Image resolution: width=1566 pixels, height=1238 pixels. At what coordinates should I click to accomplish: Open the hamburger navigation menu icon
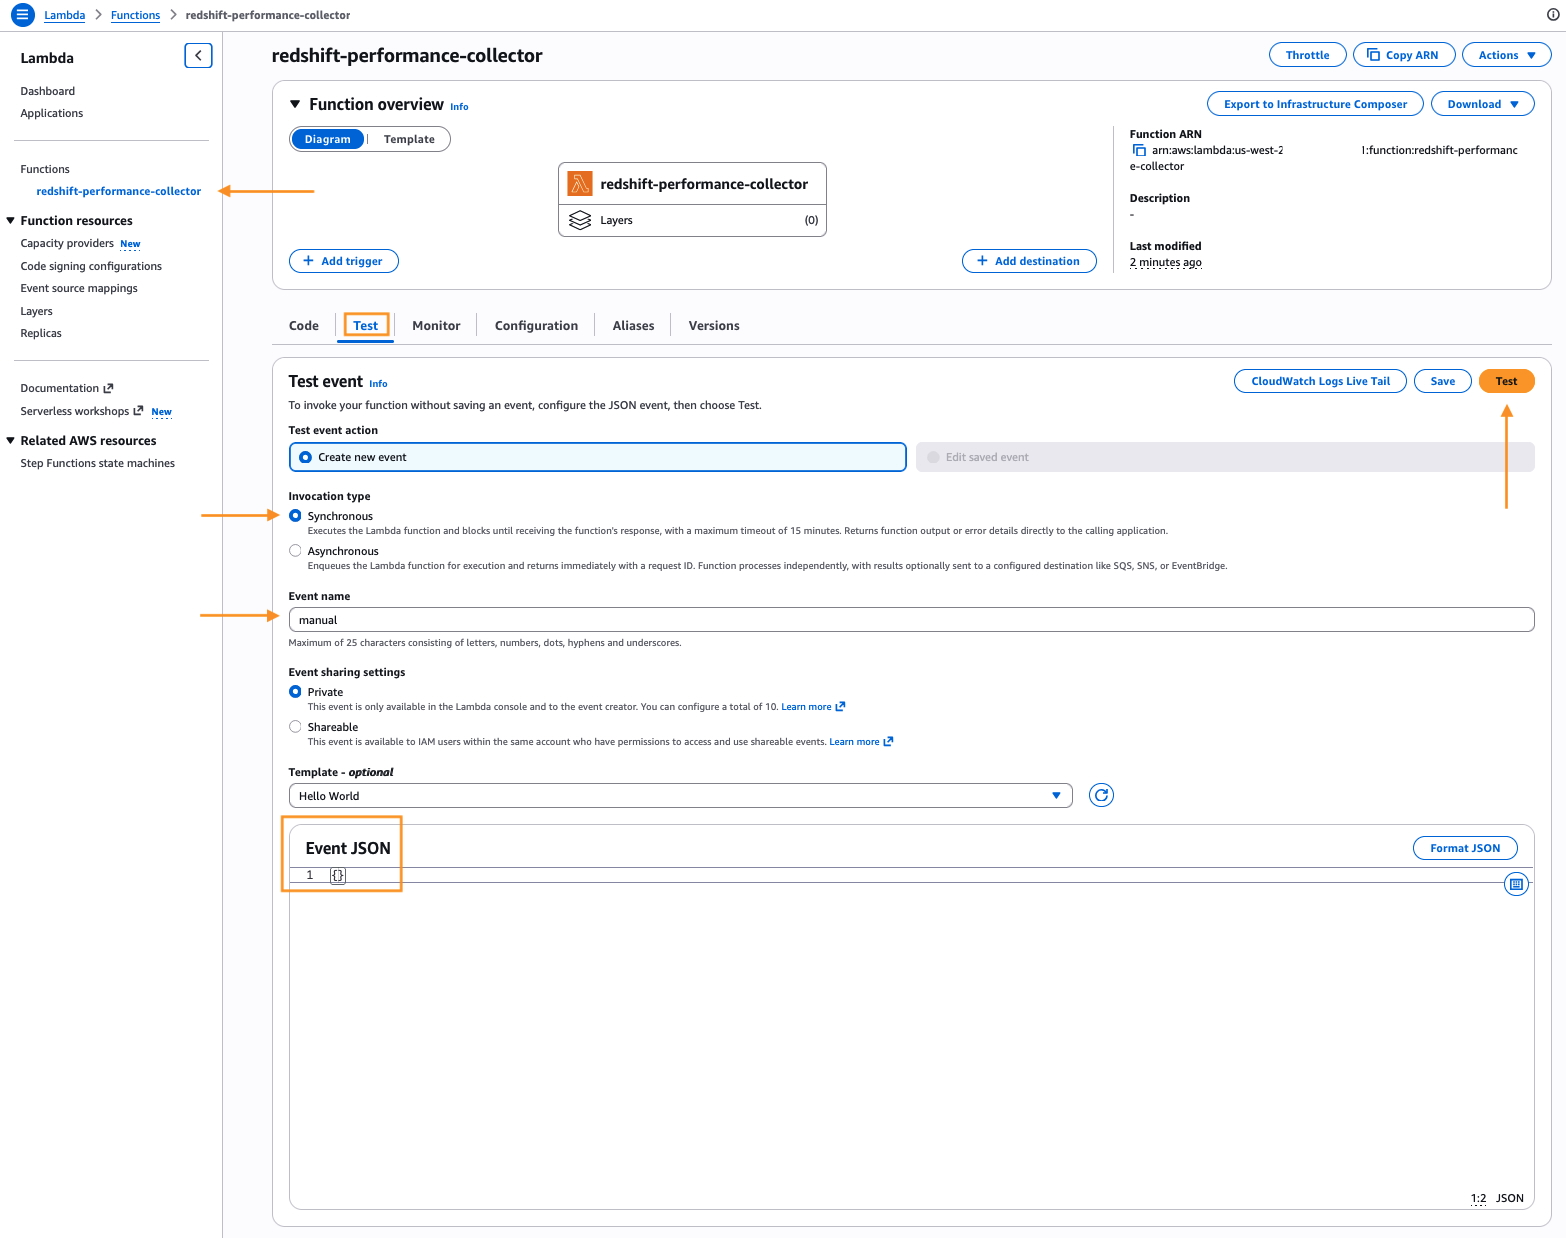pos(22,15)
